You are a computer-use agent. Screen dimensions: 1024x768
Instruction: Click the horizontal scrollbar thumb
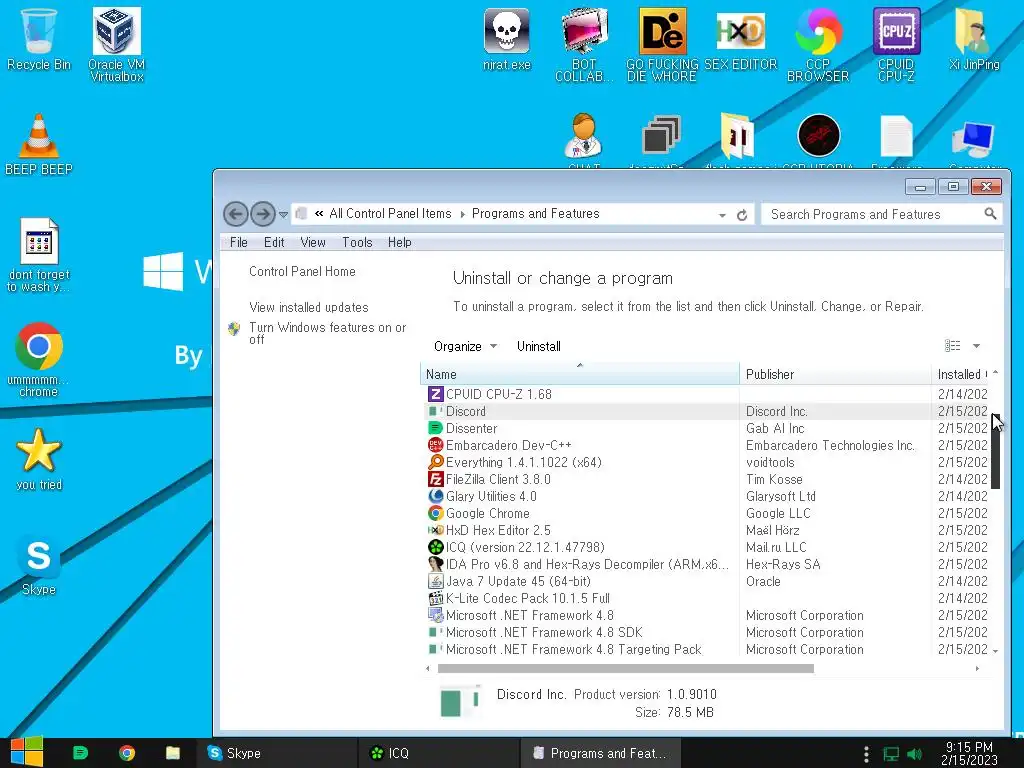[x=626, y=668]
